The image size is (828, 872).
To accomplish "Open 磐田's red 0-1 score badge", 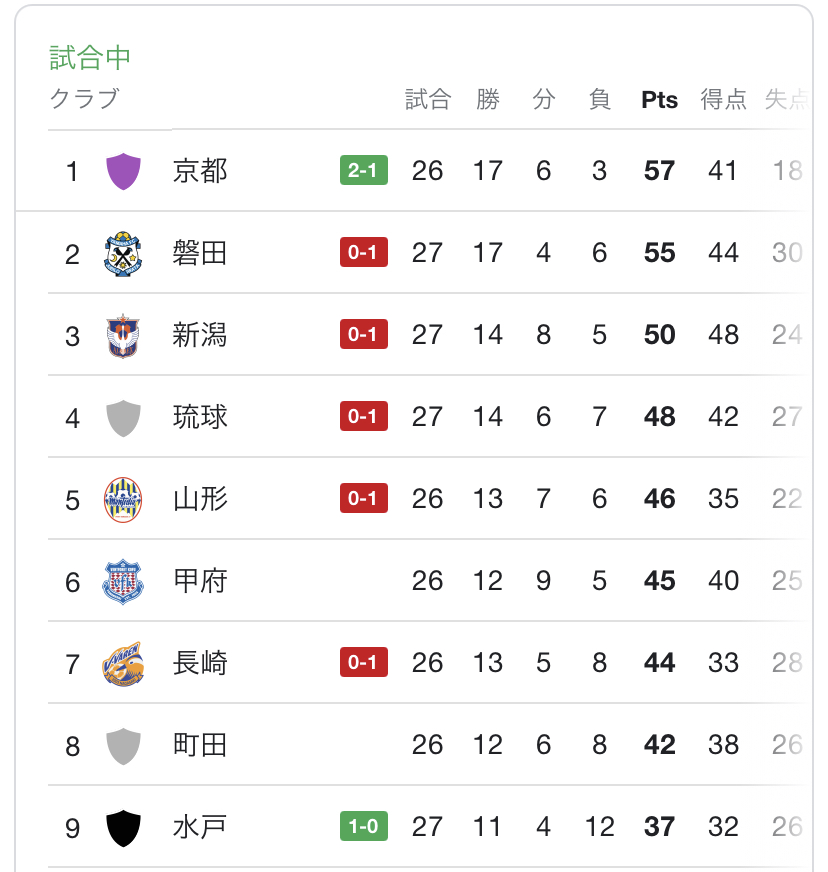I will (x=364, y=252).
